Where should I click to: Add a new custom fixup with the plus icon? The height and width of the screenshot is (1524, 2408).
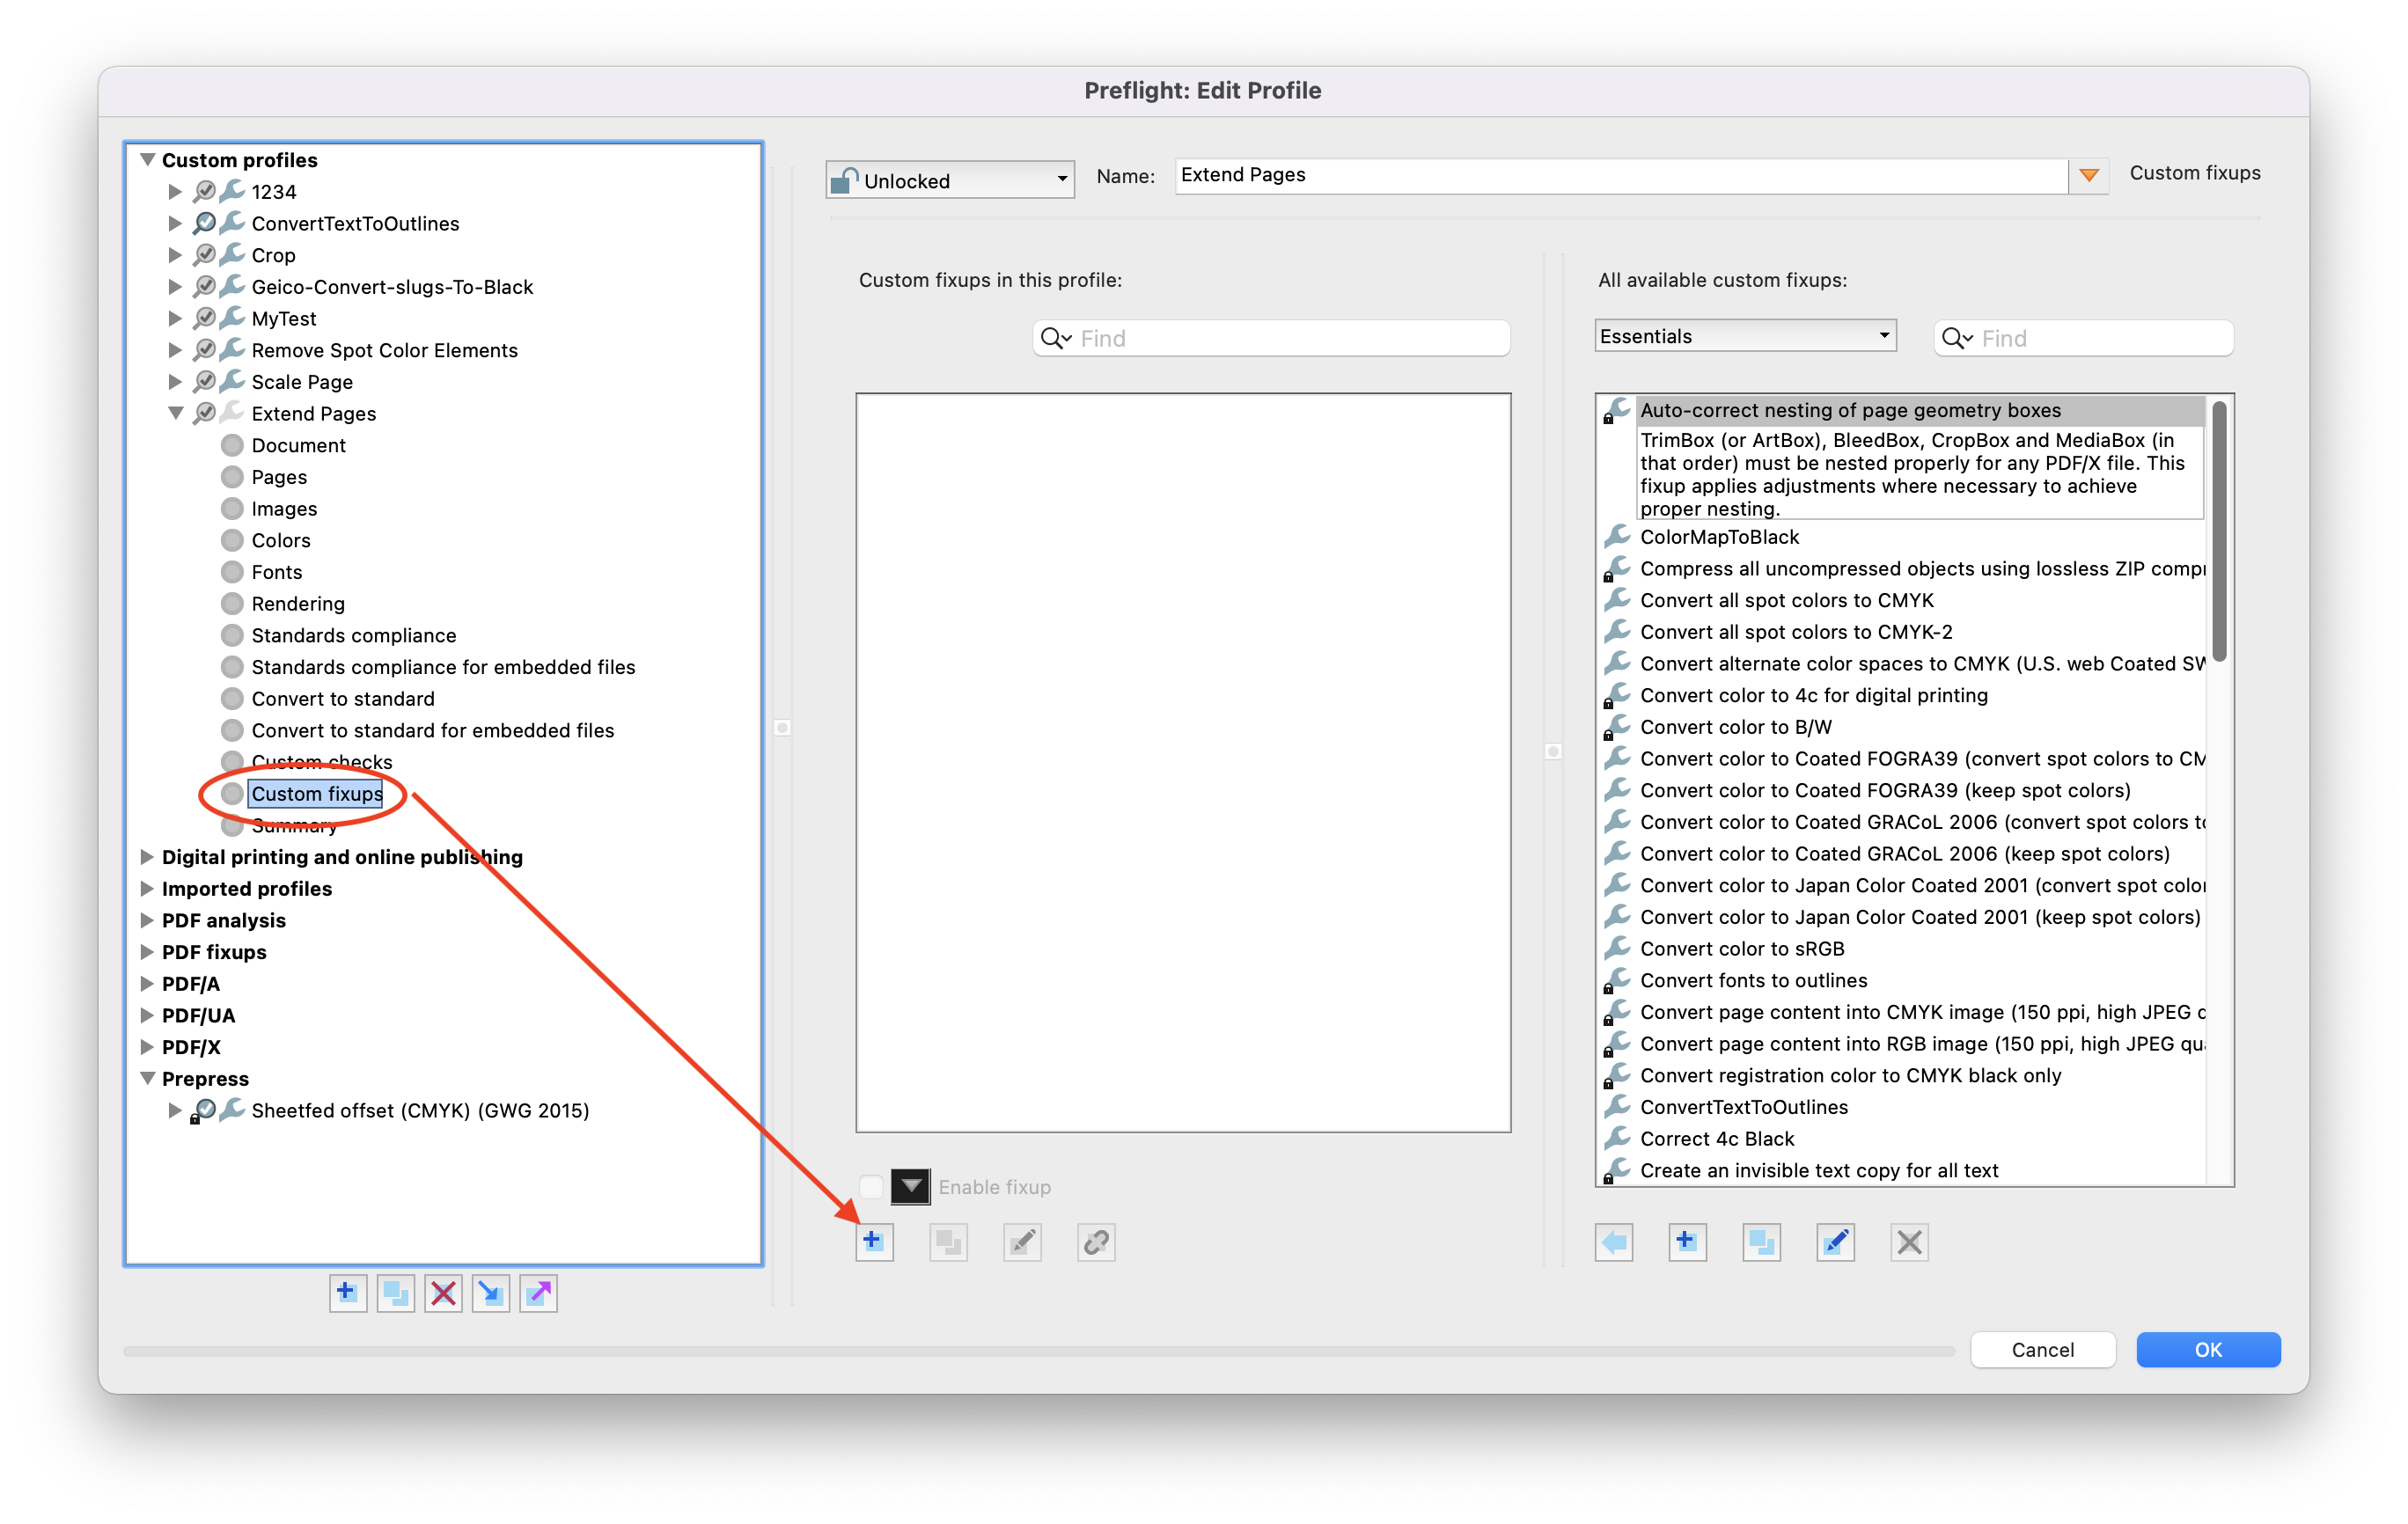pos(873,1242)
